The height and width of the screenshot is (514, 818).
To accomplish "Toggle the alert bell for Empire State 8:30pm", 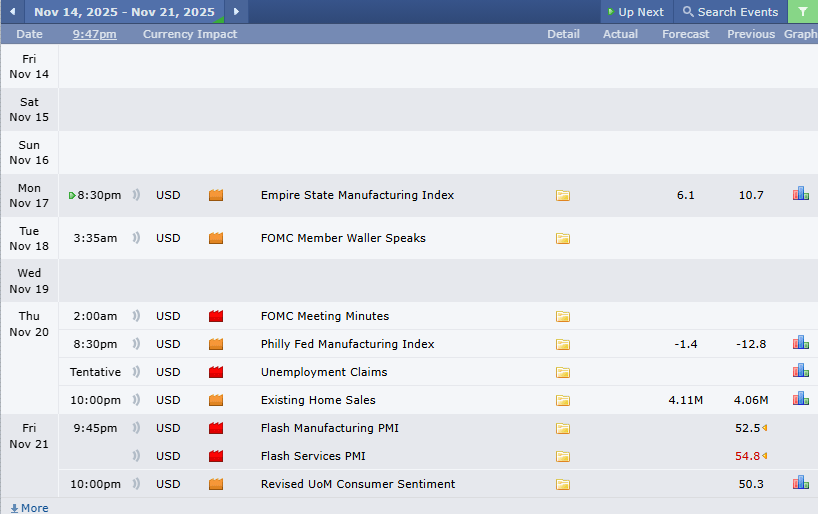I will pos(136,195).
